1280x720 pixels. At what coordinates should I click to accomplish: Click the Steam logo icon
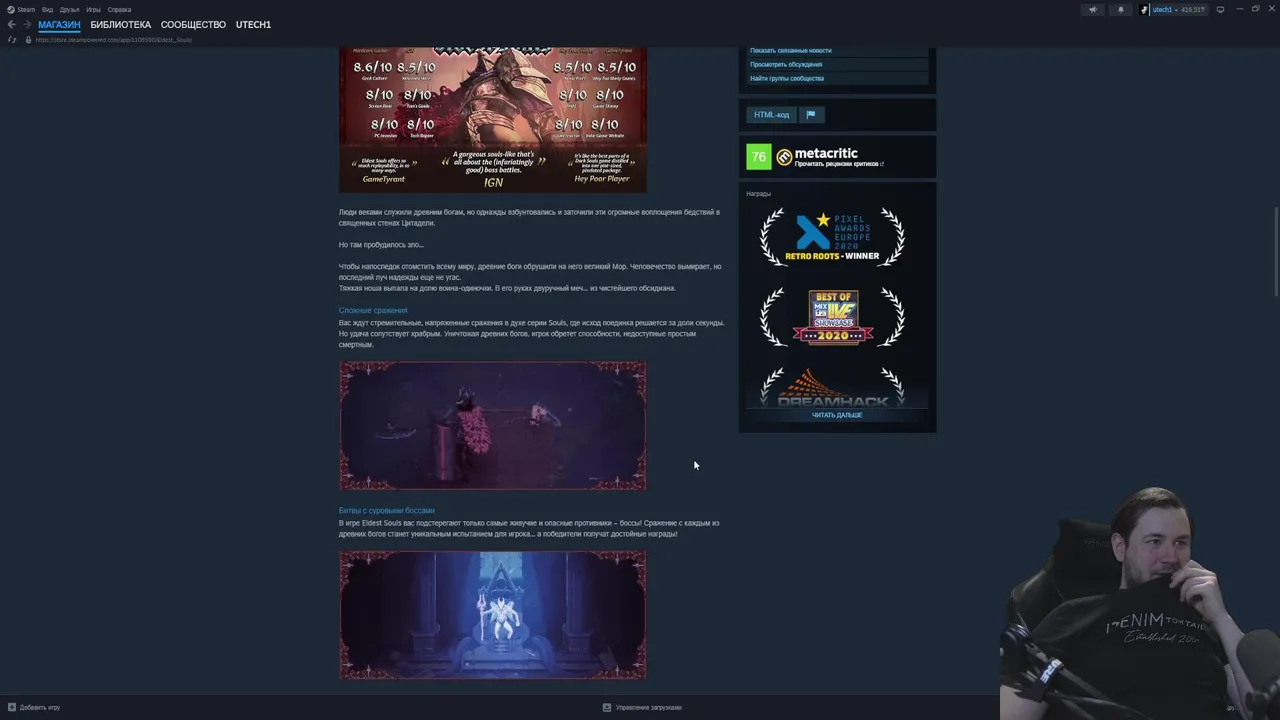(11, 9)
